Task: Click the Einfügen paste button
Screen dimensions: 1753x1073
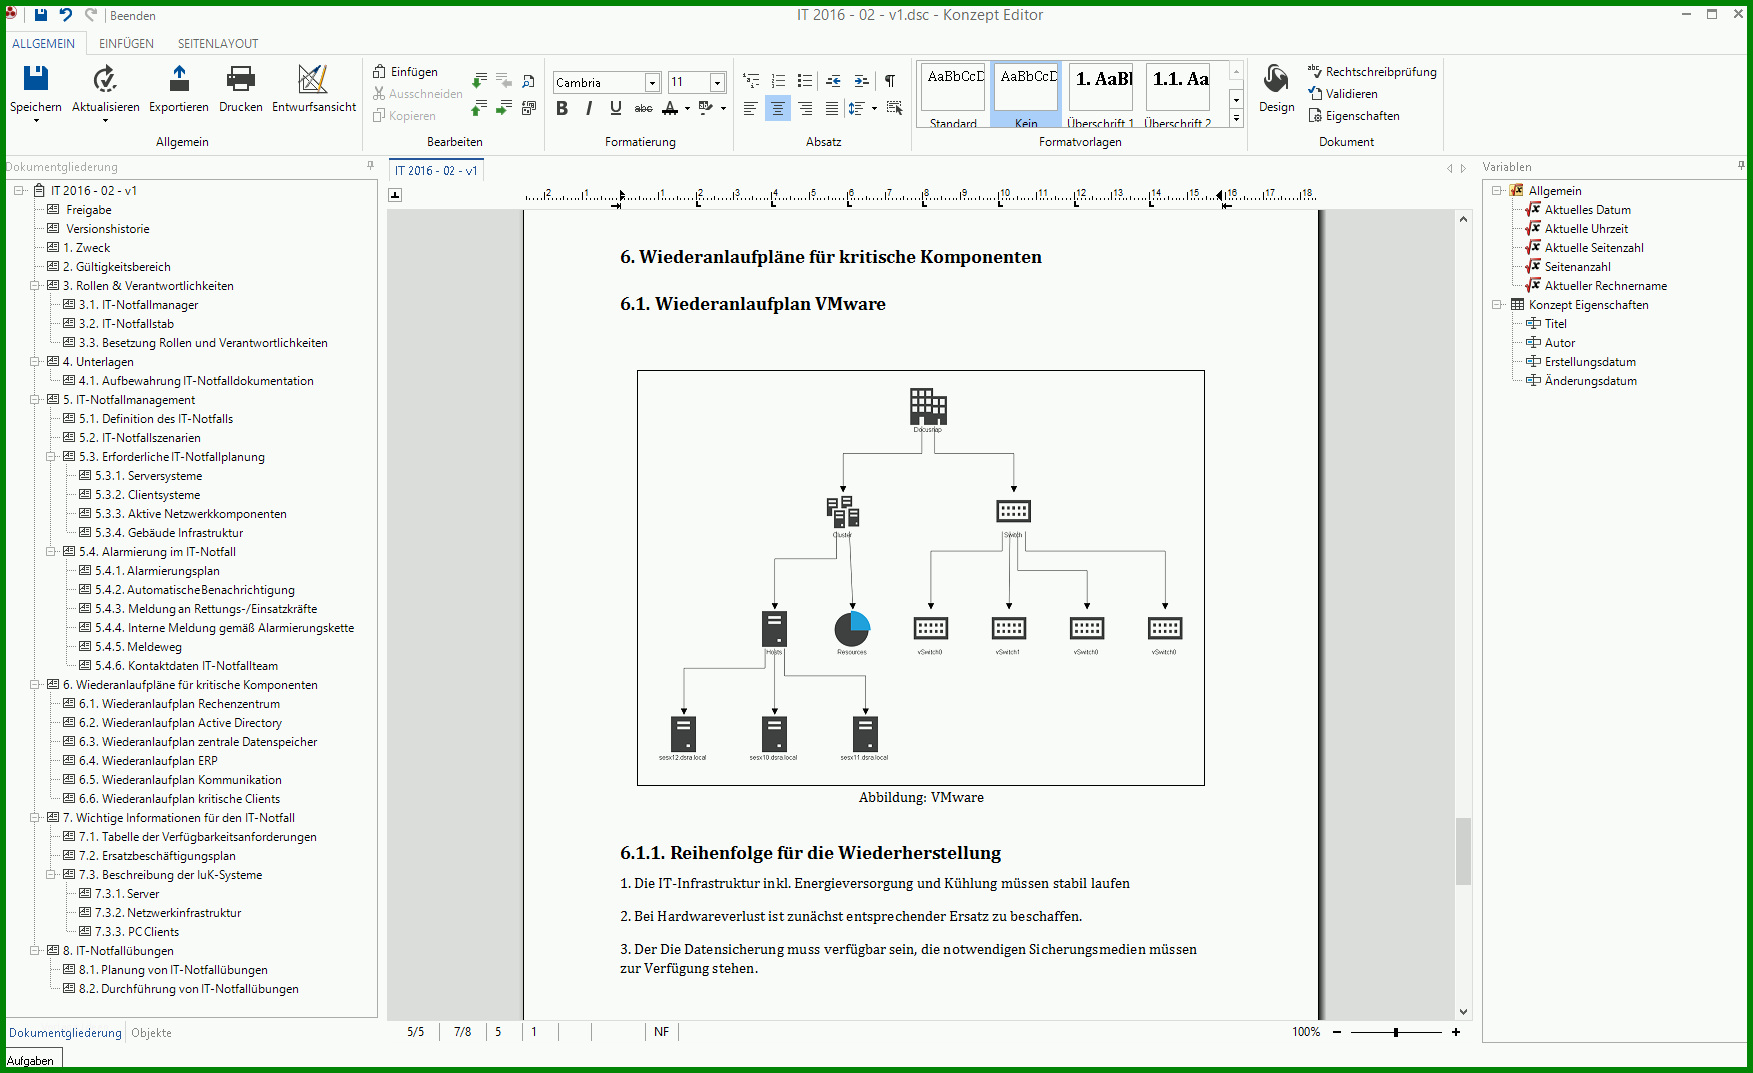Action: pyautogui.click(x=406, y=72)
